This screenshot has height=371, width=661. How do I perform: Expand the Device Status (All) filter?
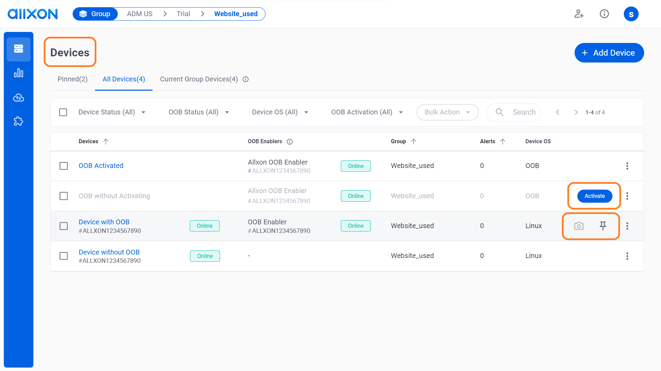point(112,112)
